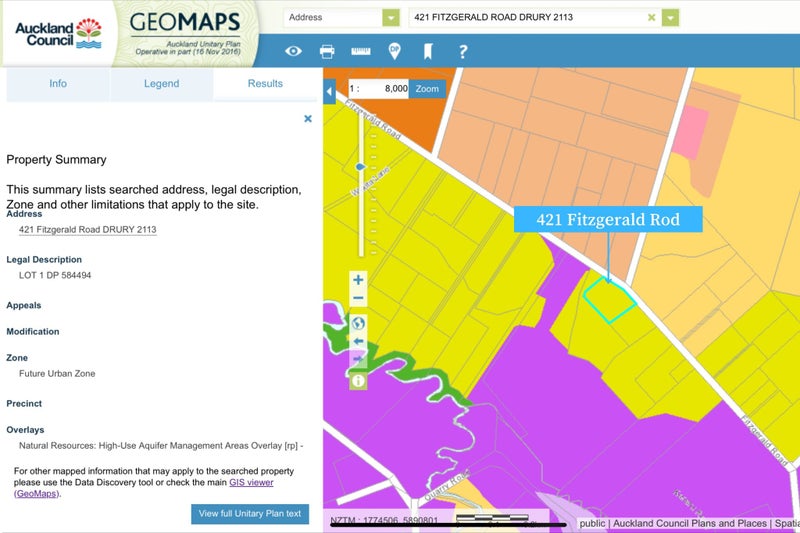Select the ruler measure tool

[x=360, y=51]
